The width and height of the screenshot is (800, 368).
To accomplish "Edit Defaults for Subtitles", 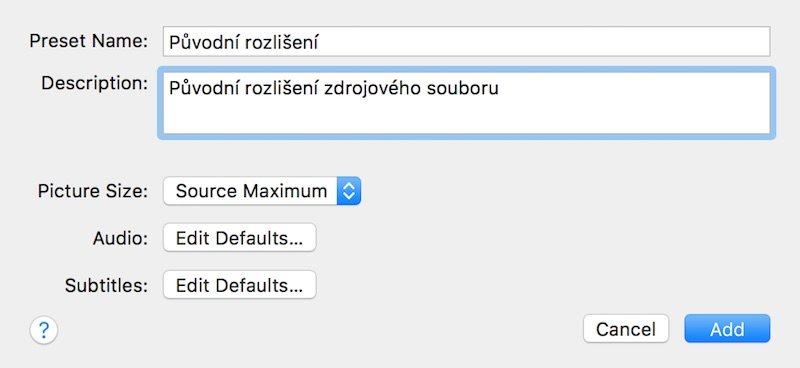I will (x=240, y=285).
